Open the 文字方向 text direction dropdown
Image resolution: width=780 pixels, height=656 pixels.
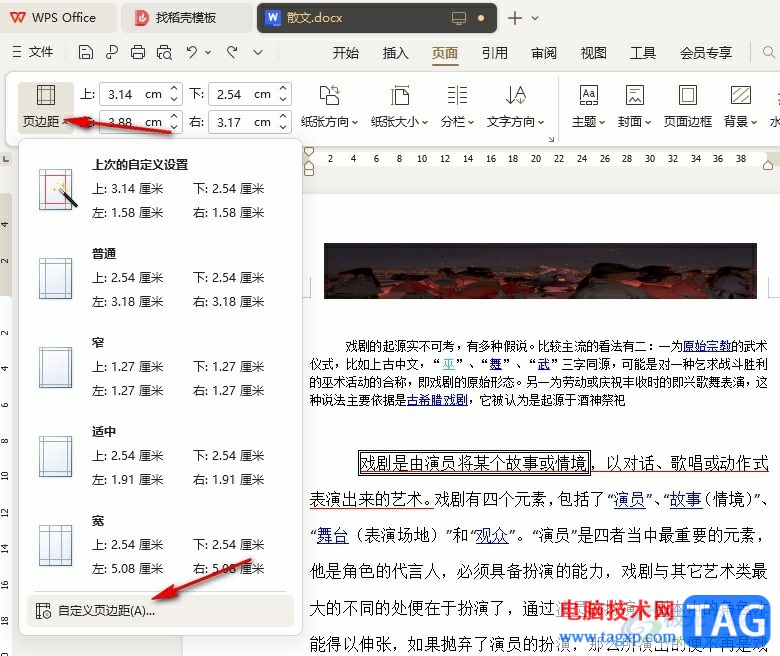click(515, 107)
